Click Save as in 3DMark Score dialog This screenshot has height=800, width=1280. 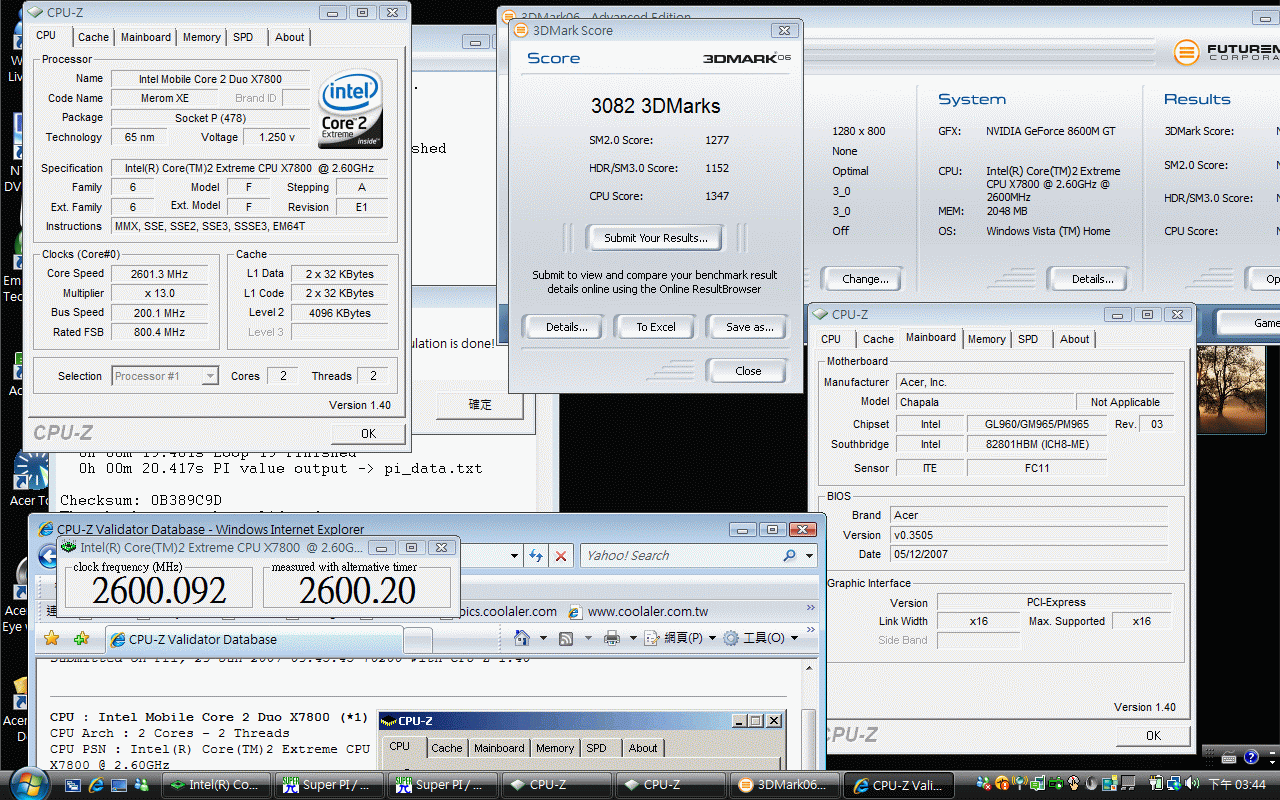point(750,327)
